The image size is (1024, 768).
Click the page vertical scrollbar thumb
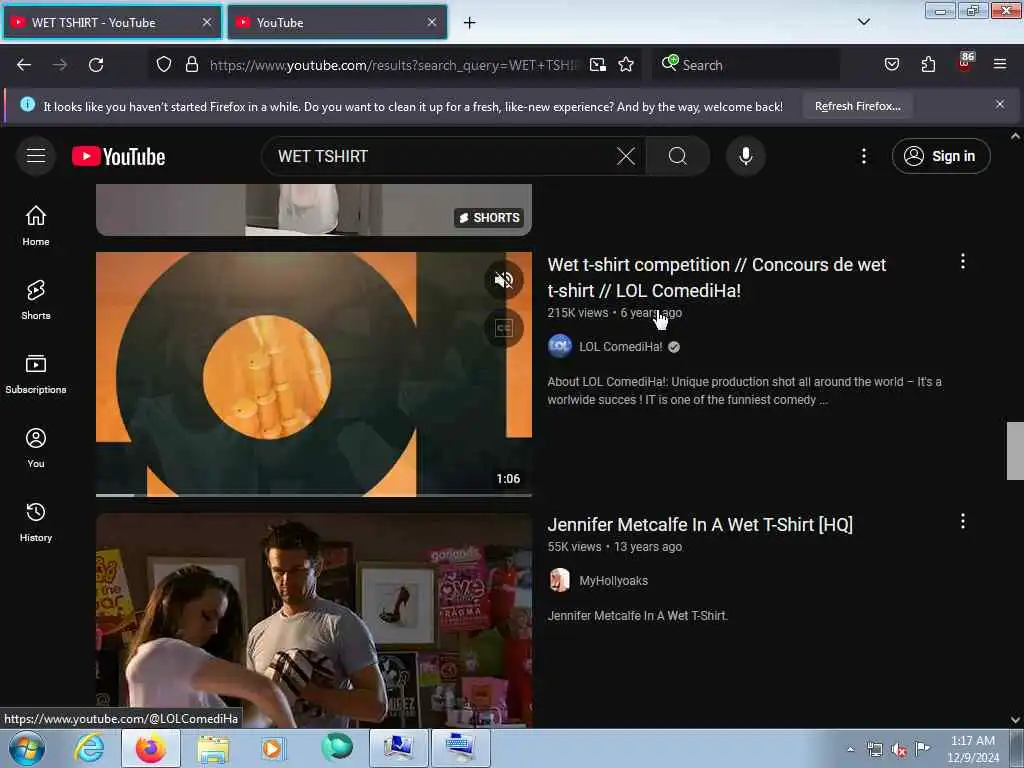tap(1015, 451)
